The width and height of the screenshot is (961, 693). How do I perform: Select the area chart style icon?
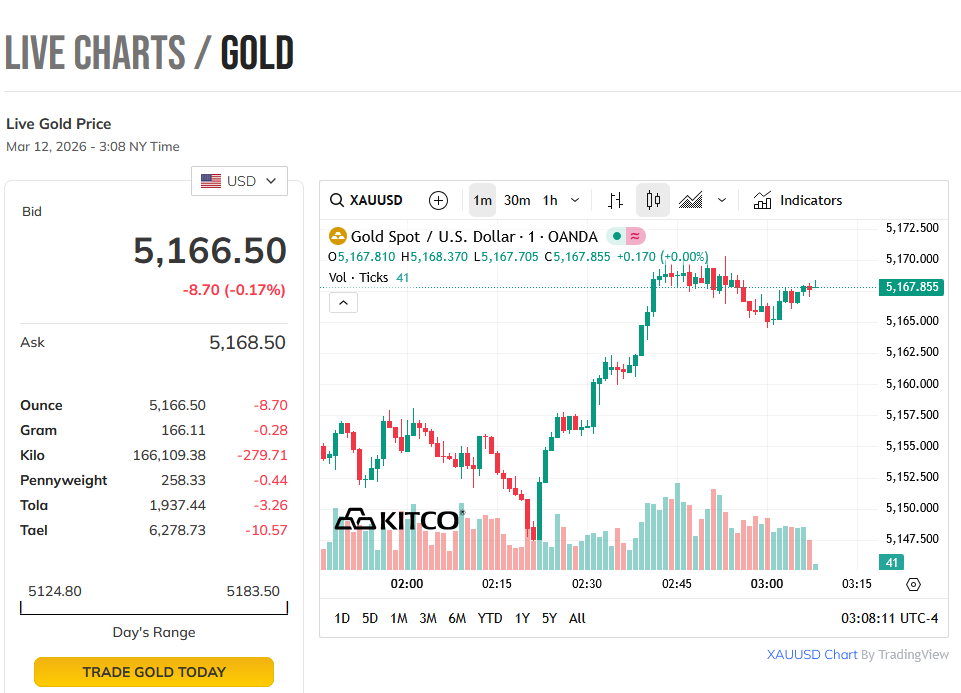pos(691,200)
